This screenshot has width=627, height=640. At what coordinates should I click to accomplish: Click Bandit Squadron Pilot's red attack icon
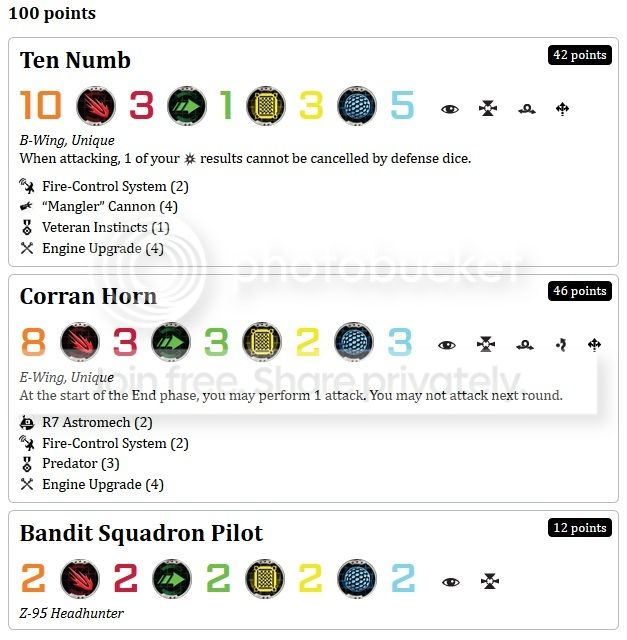tap(80, 578)
